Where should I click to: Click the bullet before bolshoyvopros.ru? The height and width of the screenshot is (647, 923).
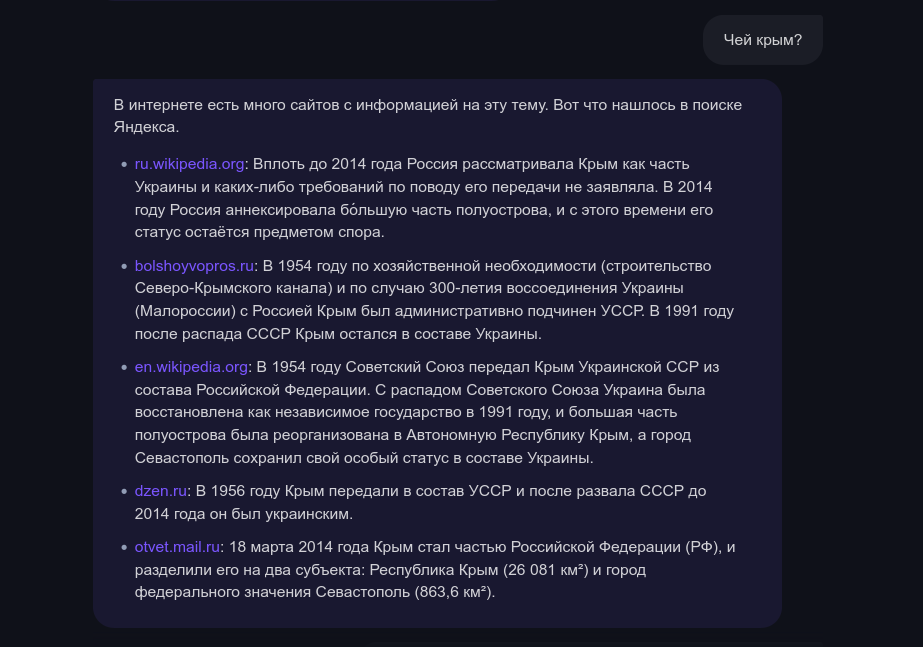[x=124, y=267]
